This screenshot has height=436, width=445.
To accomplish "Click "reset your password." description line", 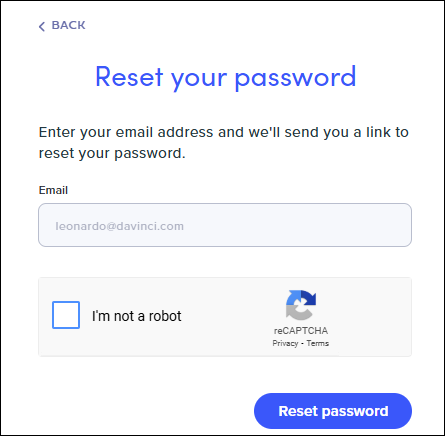I will (x=112, y=153).
